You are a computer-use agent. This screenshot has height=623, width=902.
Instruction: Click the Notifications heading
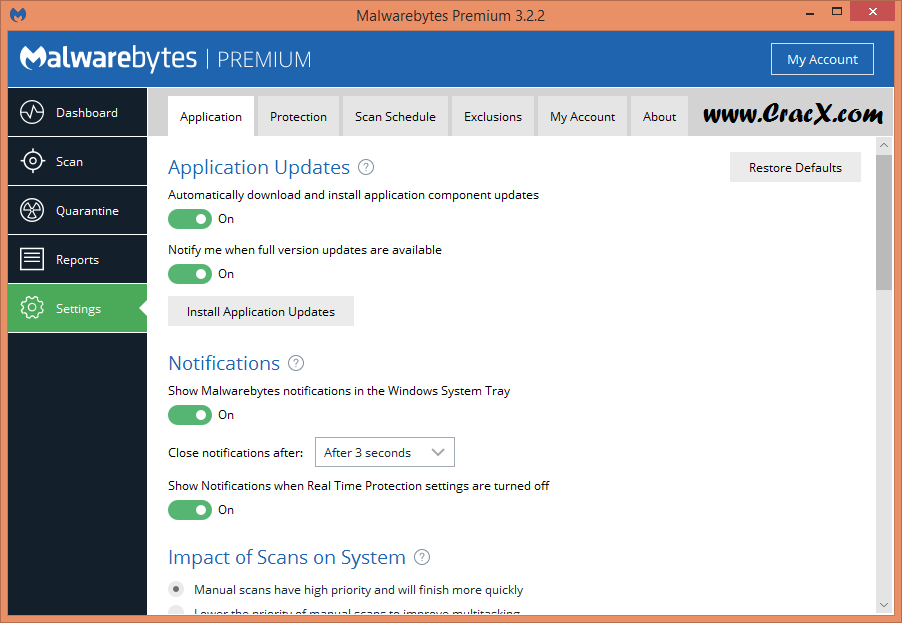224,364
